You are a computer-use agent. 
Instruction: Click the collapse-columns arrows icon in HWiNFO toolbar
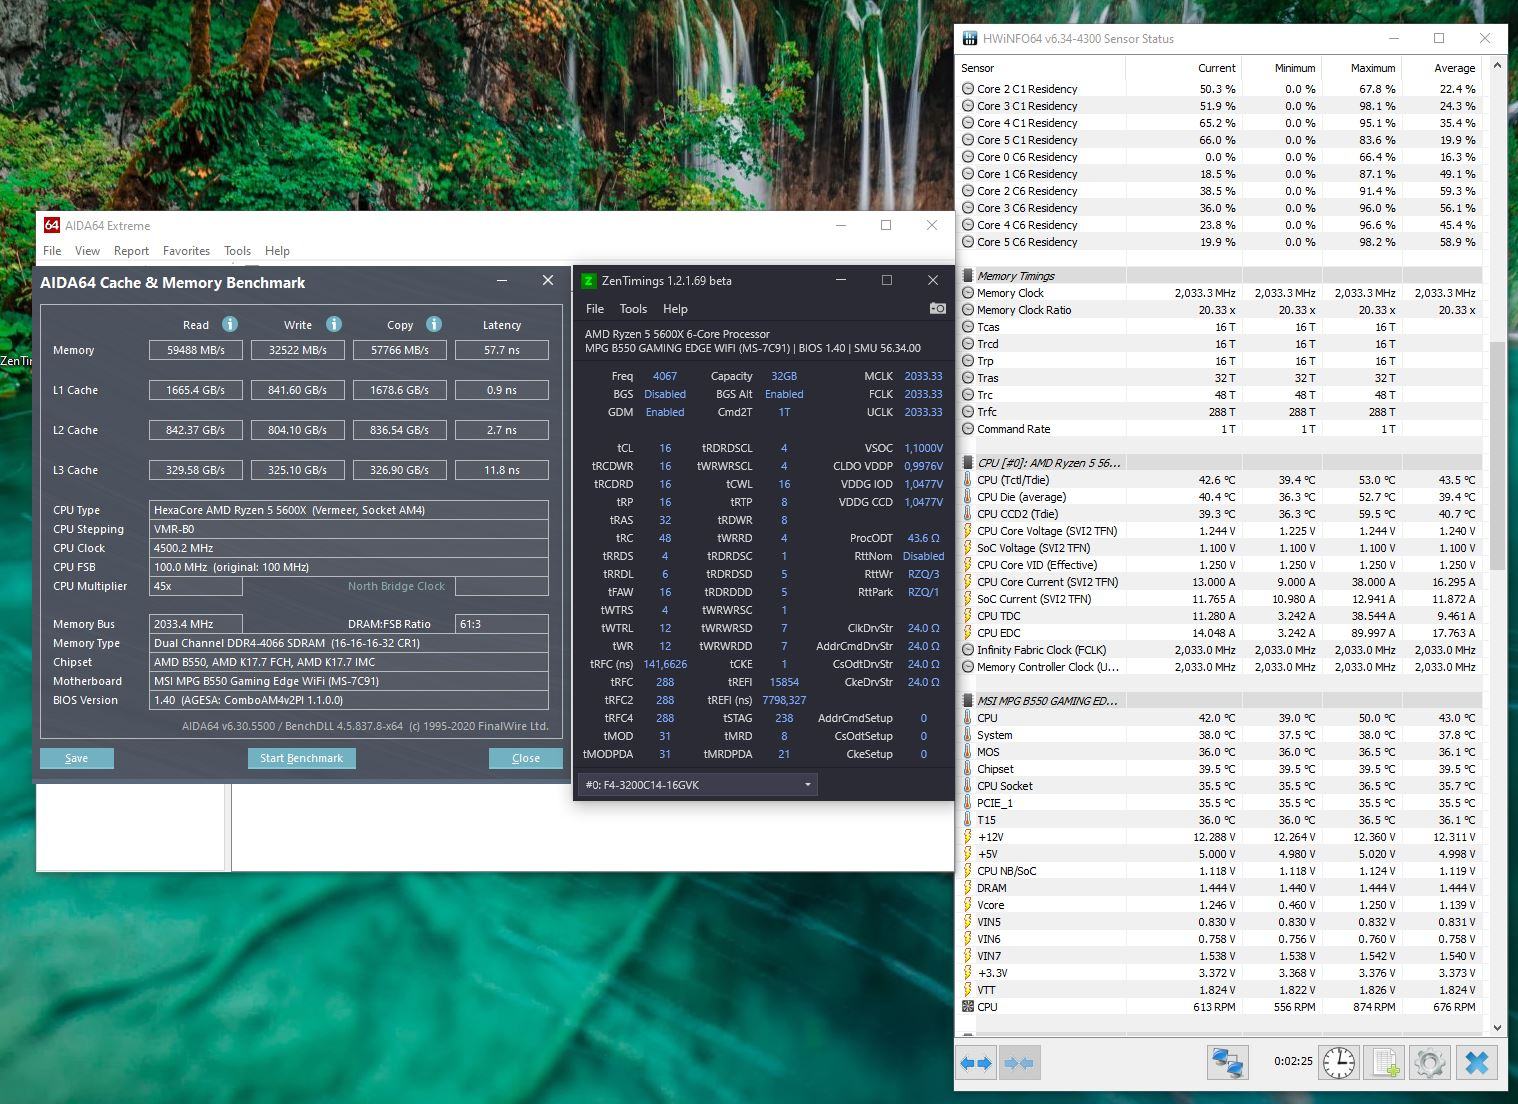pos(1019,1063)
